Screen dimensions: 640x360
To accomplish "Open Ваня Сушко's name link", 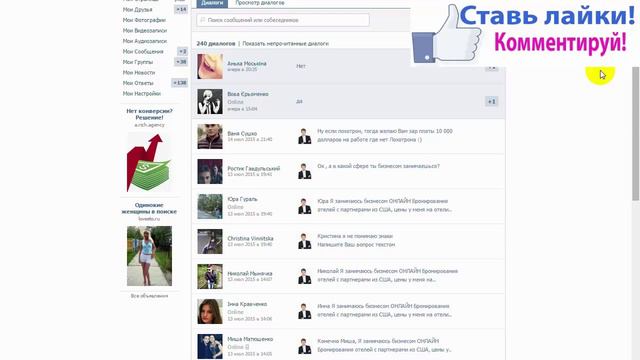I will click(242, 133).
